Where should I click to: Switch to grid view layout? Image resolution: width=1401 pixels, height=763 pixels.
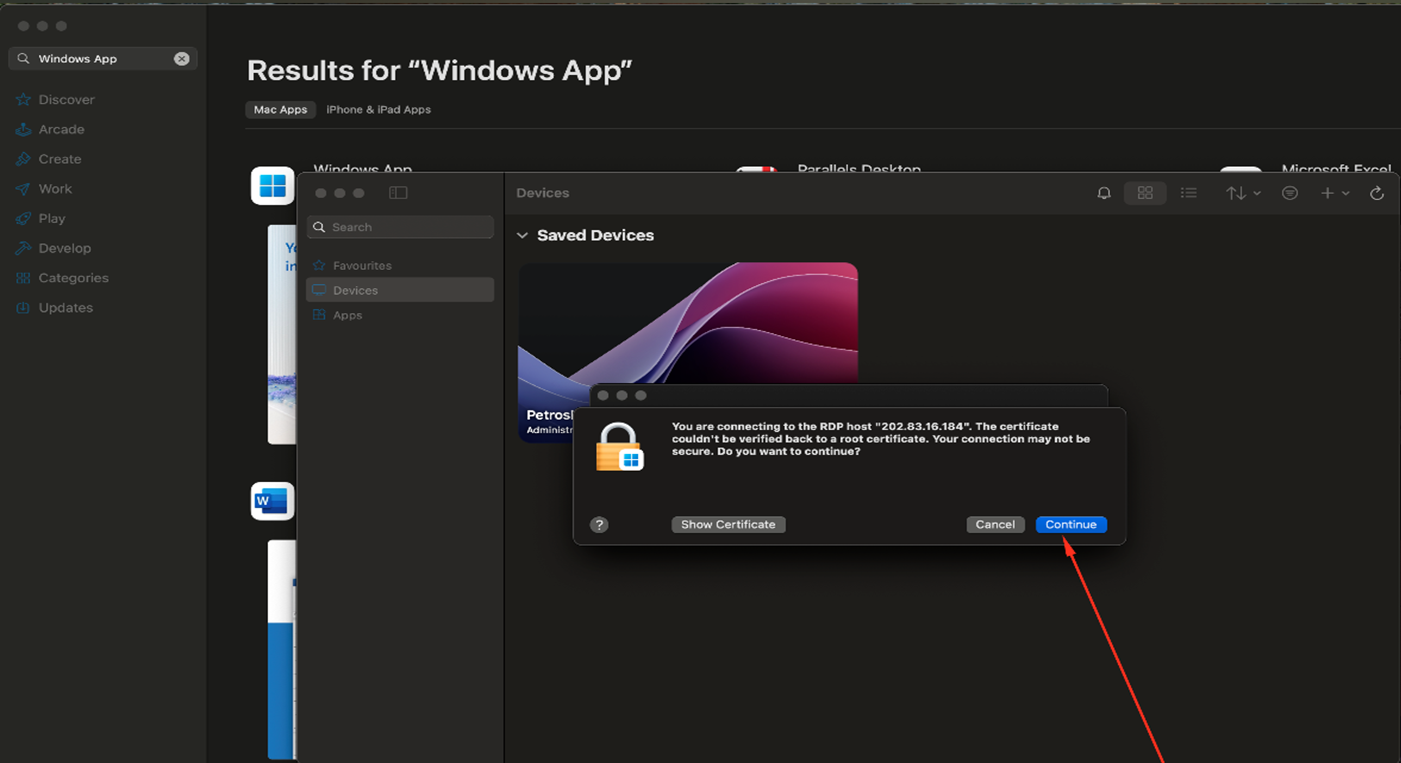coord(1145,193)
